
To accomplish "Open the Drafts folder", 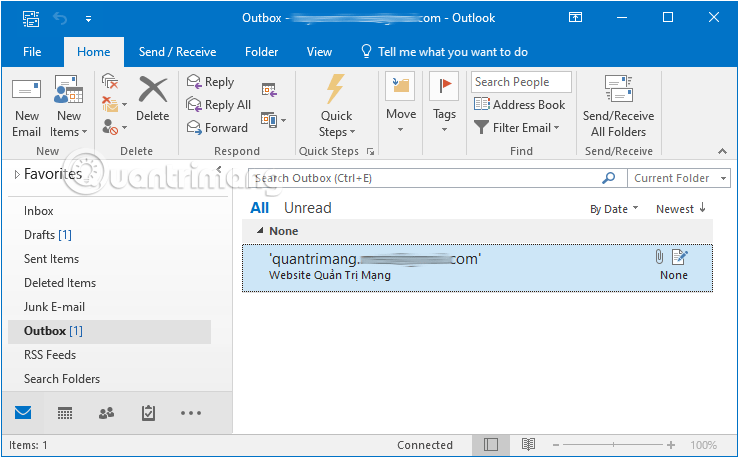I will tap(48, 235).
